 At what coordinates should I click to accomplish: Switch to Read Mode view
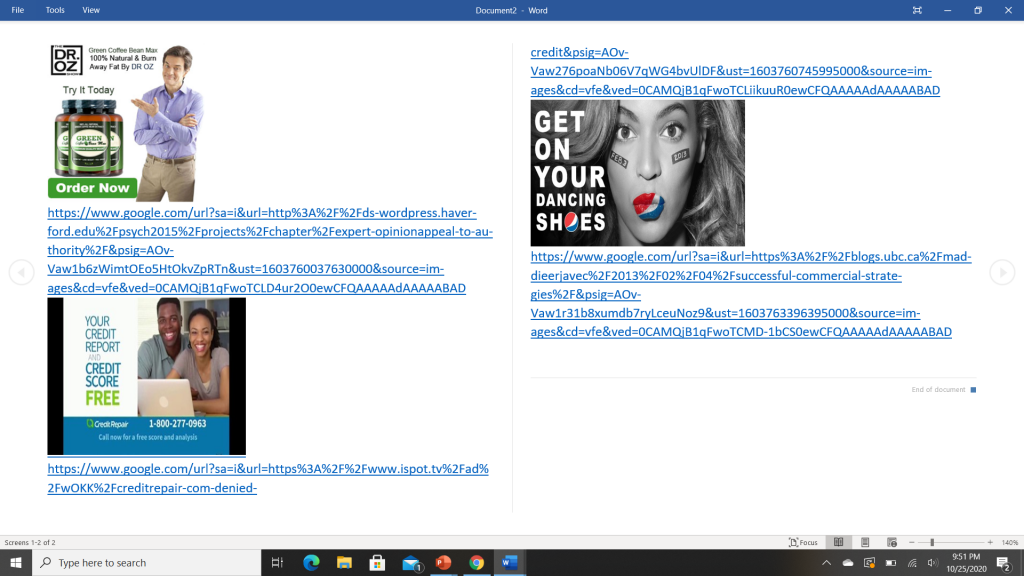(839, 543)
